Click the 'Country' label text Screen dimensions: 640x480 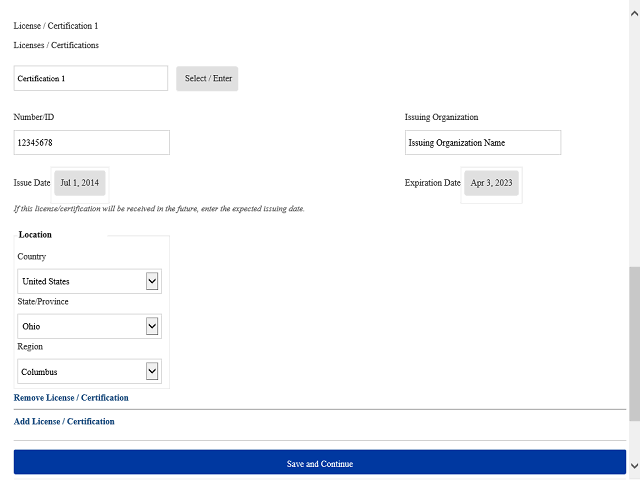coord(32,257)
